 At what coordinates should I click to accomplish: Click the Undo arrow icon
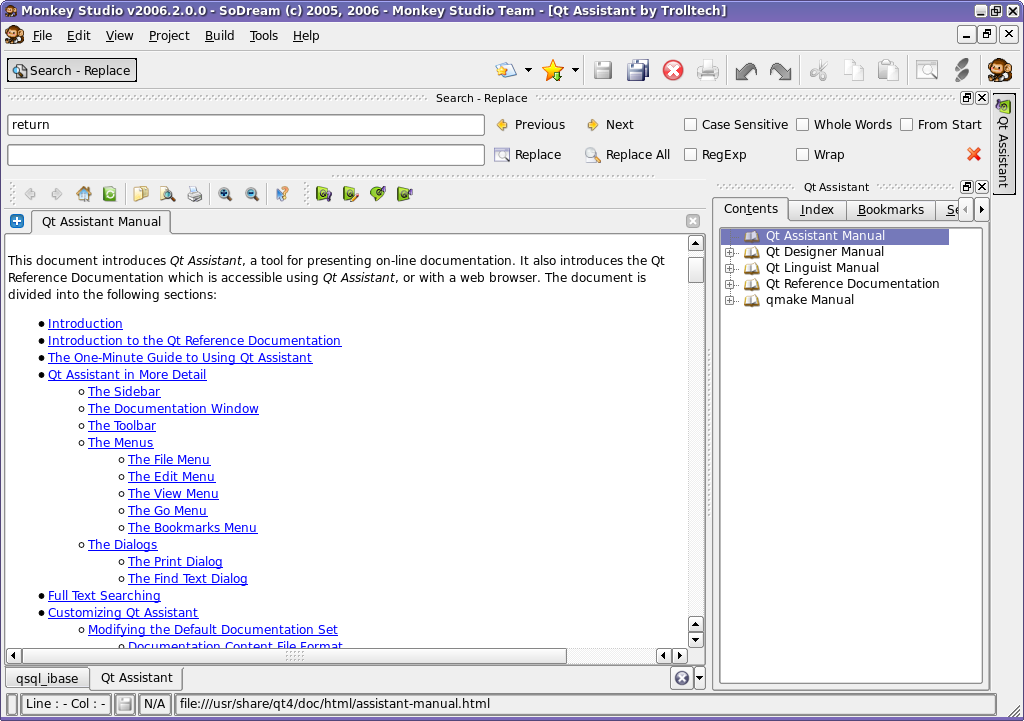pyautogui.click(x=746, y=70)
